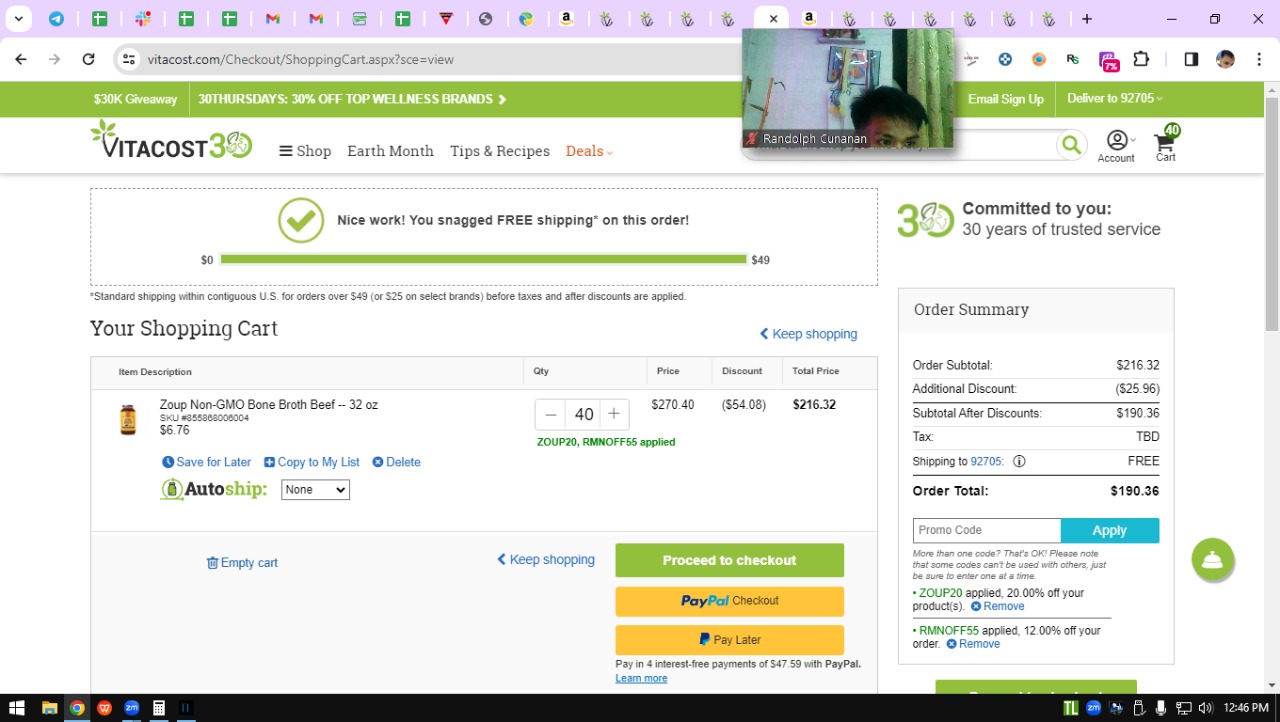This screenshot has height=722, width=1280.
Task: Delete the Zoup item from cart
Action: pyautogui.click(x=397, y=462)
